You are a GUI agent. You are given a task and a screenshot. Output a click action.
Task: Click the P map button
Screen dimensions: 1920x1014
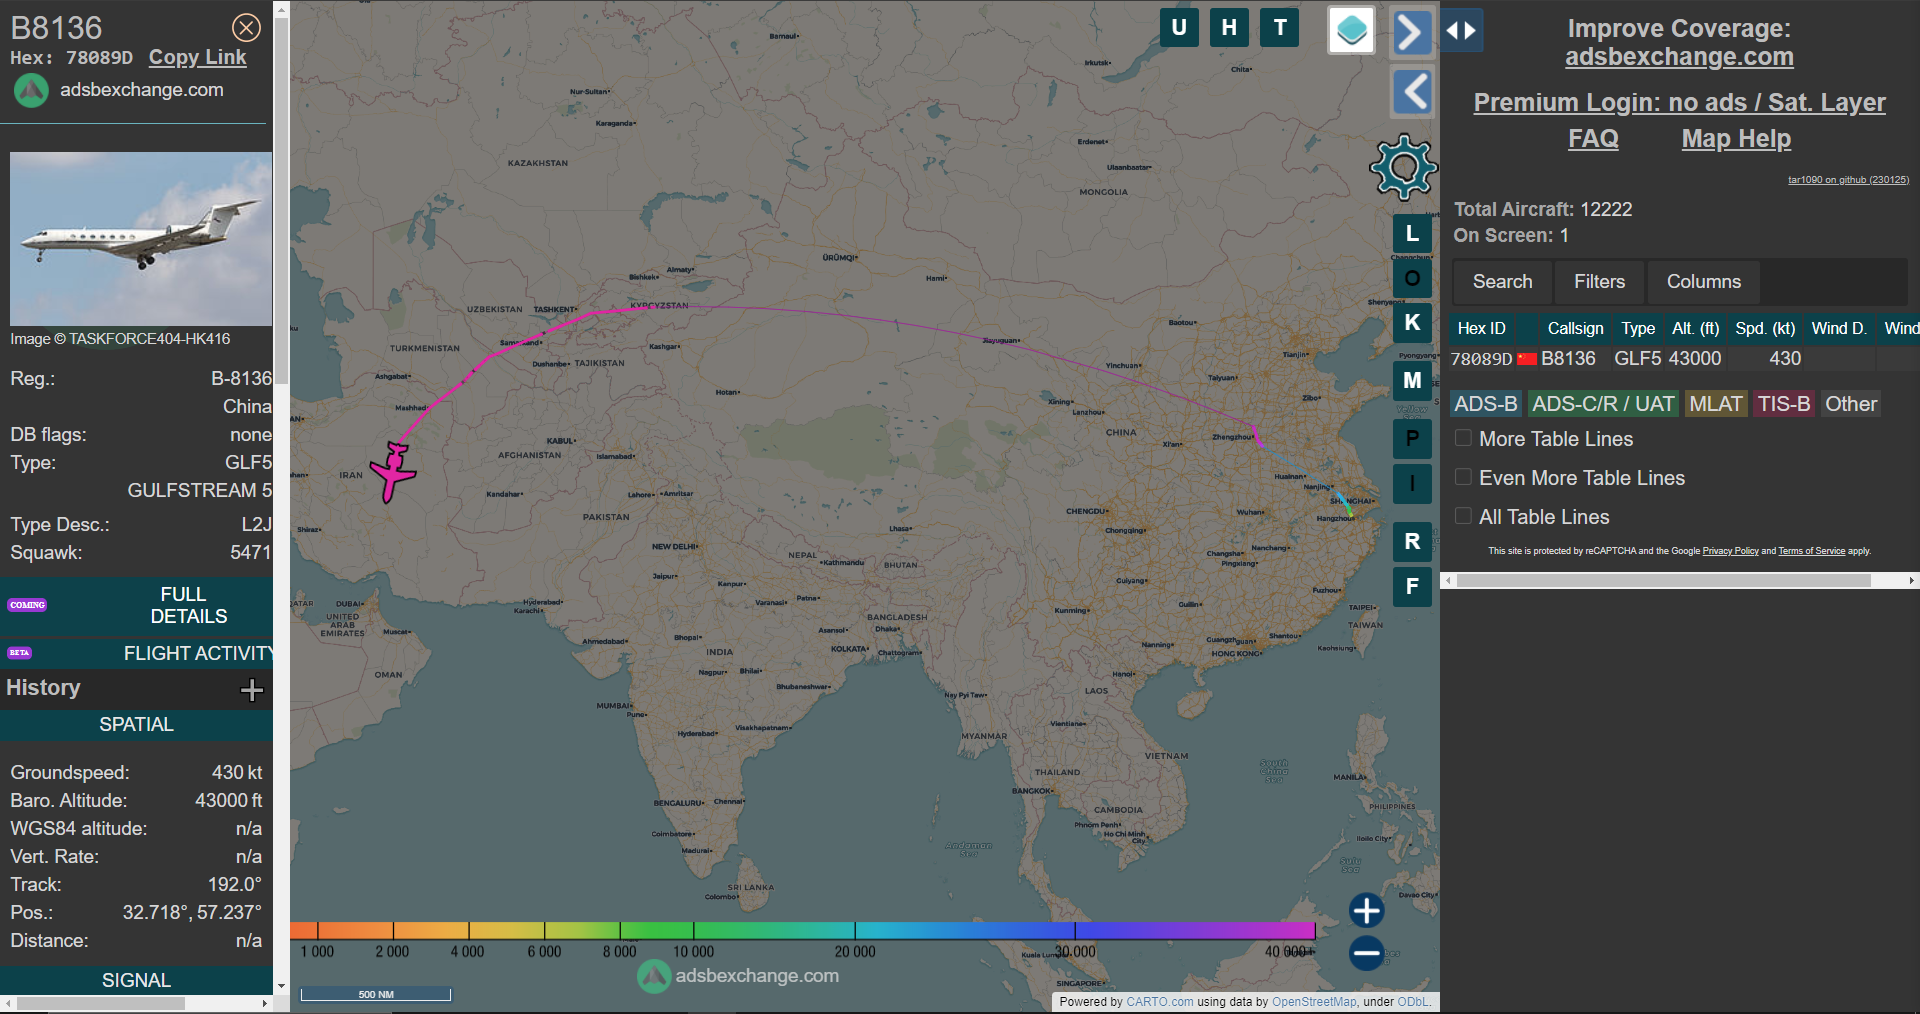point(1412,438)
